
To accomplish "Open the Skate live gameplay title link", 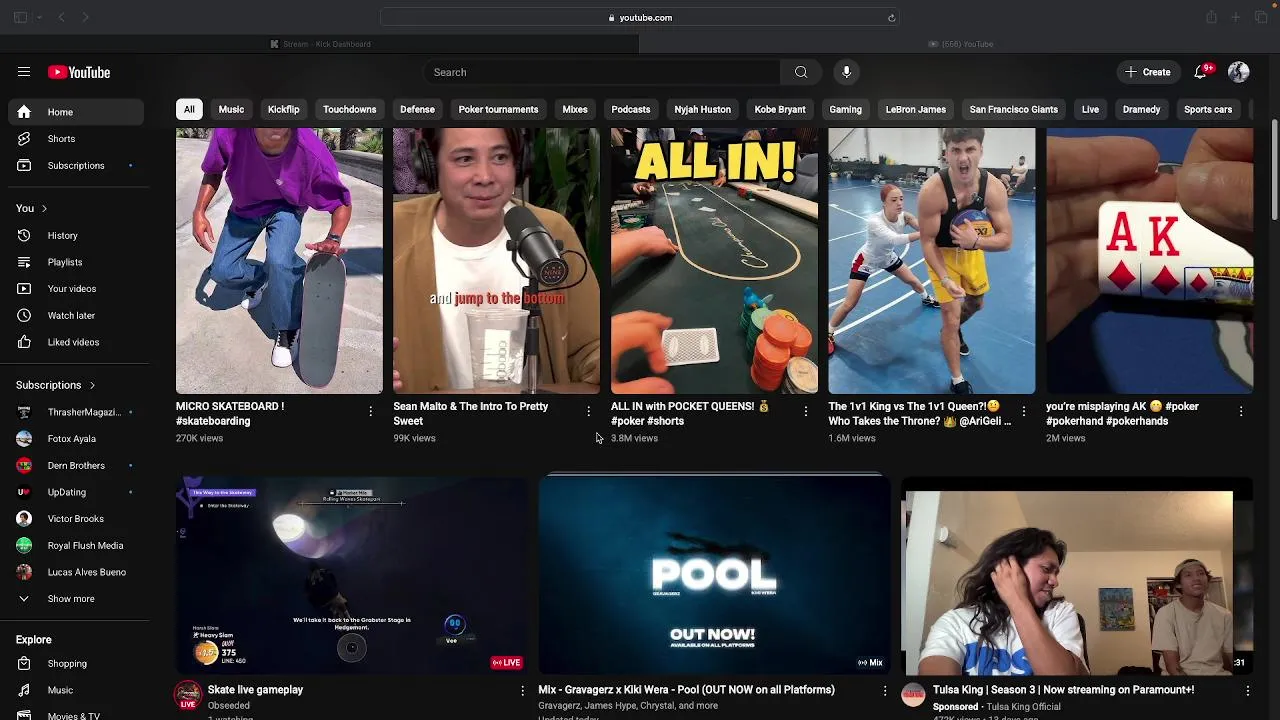I will pos(255,690).
